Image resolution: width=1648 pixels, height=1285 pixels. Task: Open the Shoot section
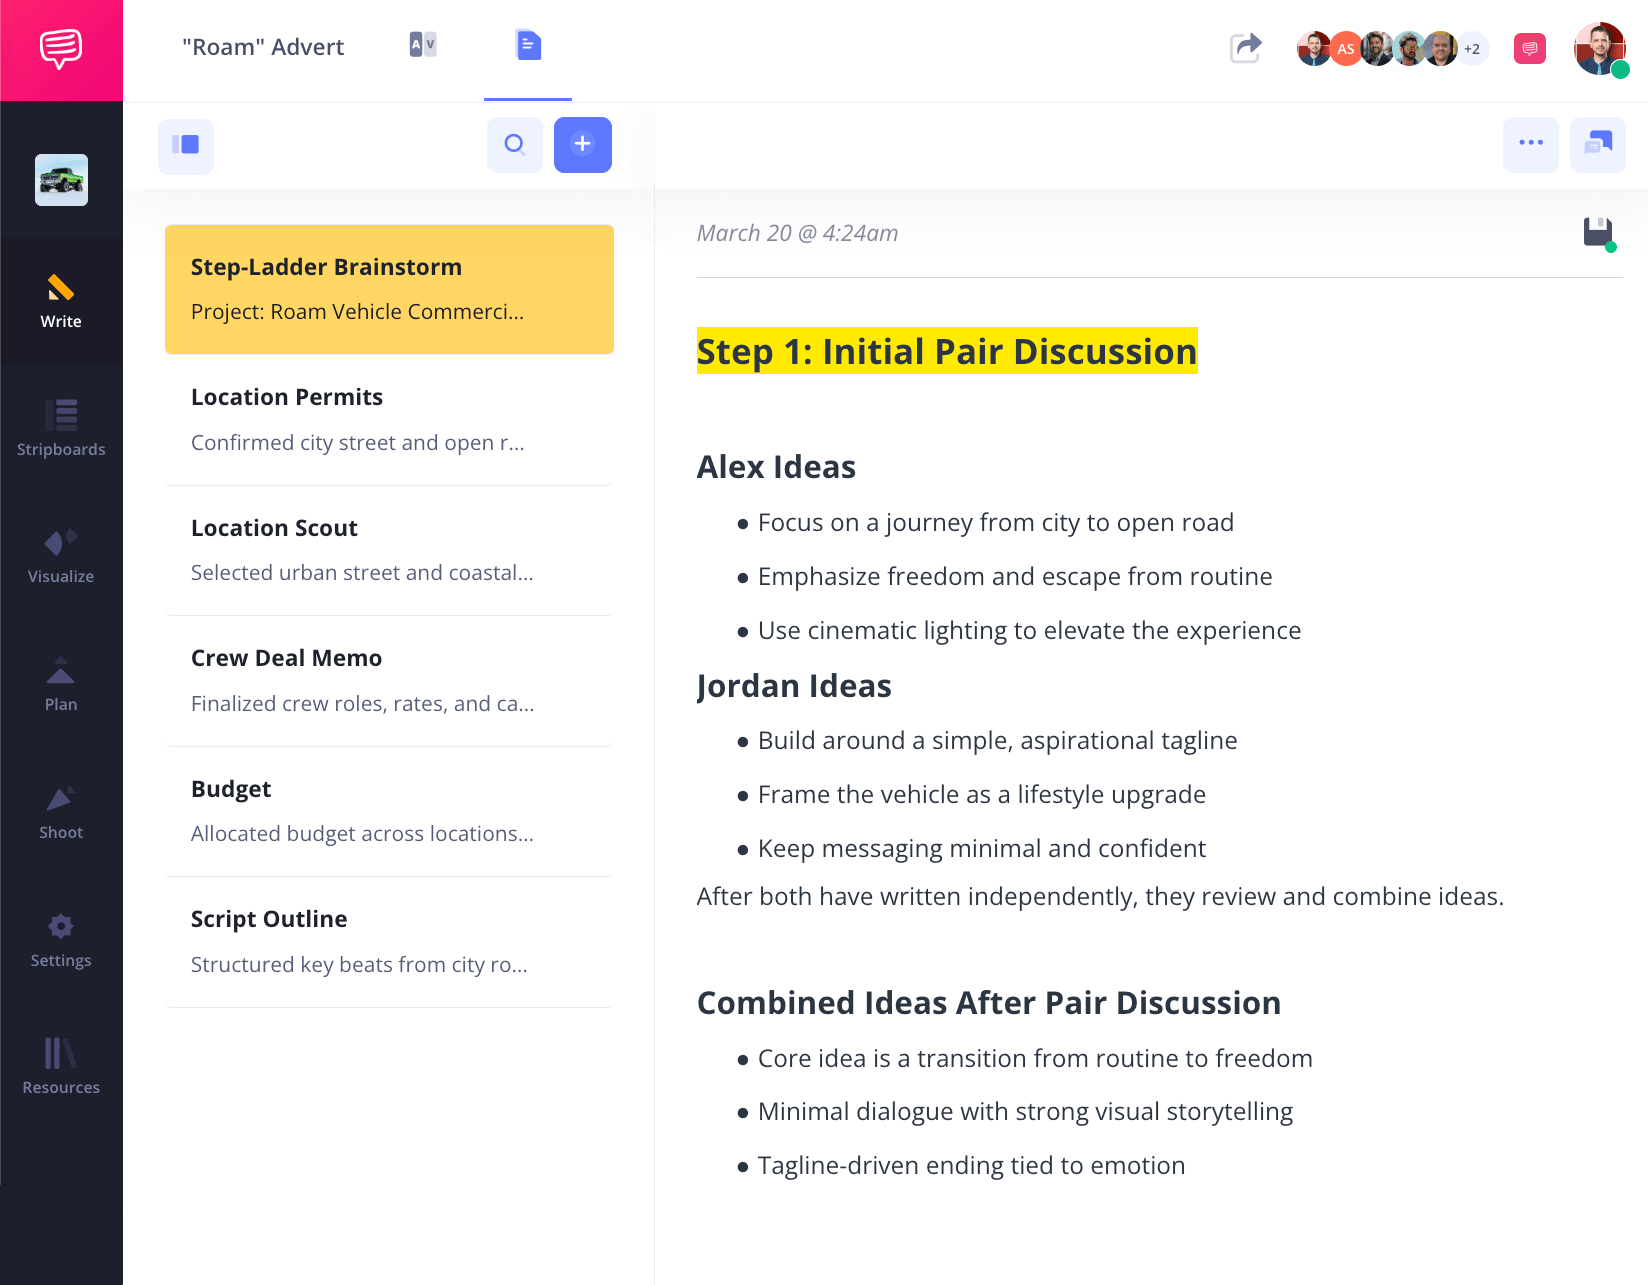[x=61, y=812]
